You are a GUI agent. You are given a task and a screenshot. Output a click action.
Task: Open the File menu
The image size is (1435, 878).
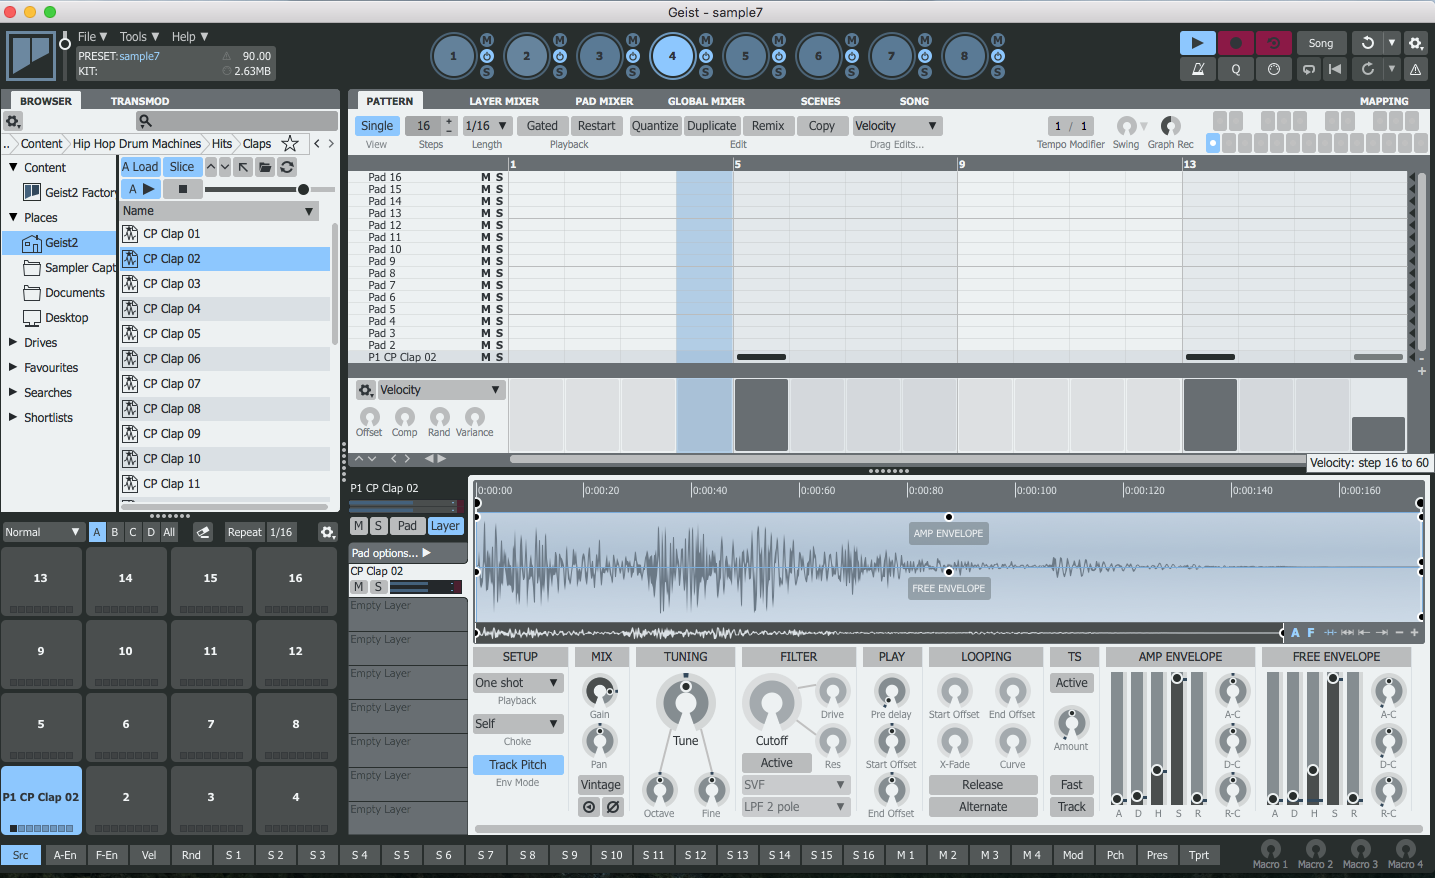tap(92, 37)
